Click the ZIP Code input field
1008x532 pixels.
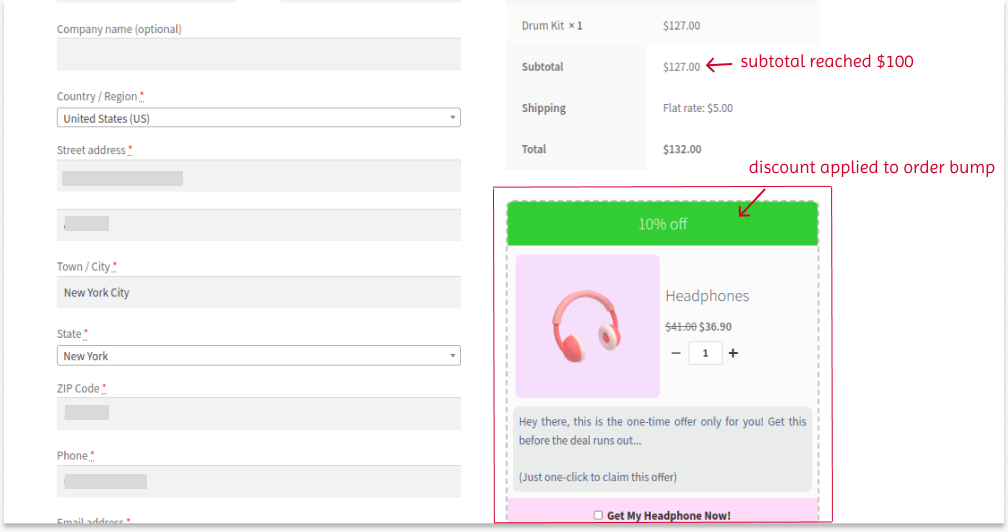tap(258, 413)
